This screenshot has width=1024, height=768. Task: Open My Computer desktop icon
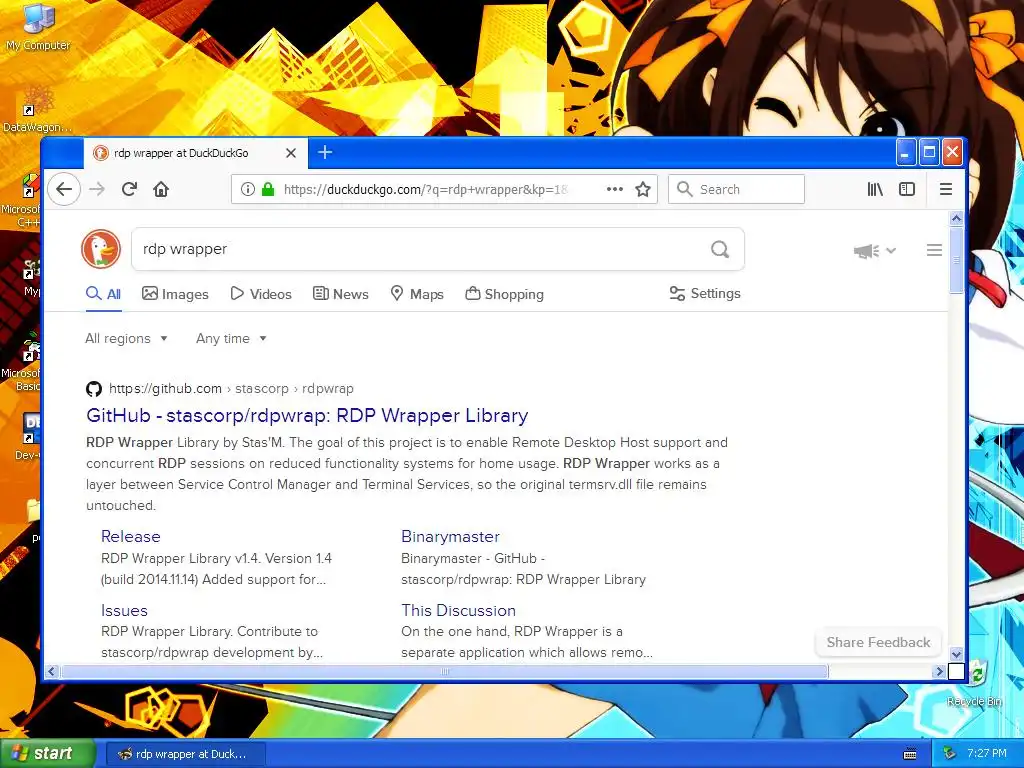(38, 27)
